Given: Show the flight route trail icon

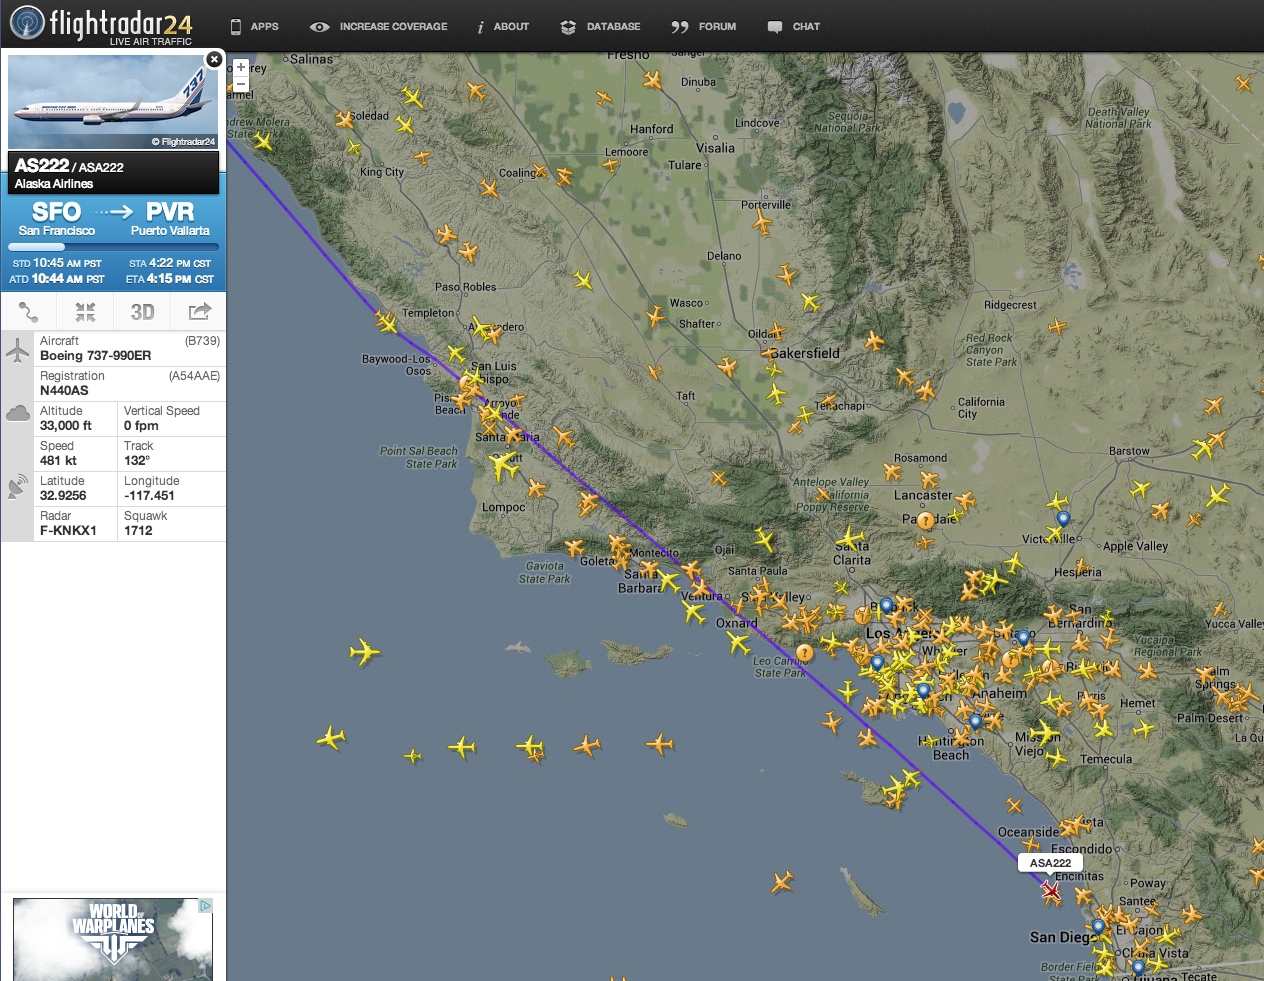Looking at the screenshot, I should [28, 312].
